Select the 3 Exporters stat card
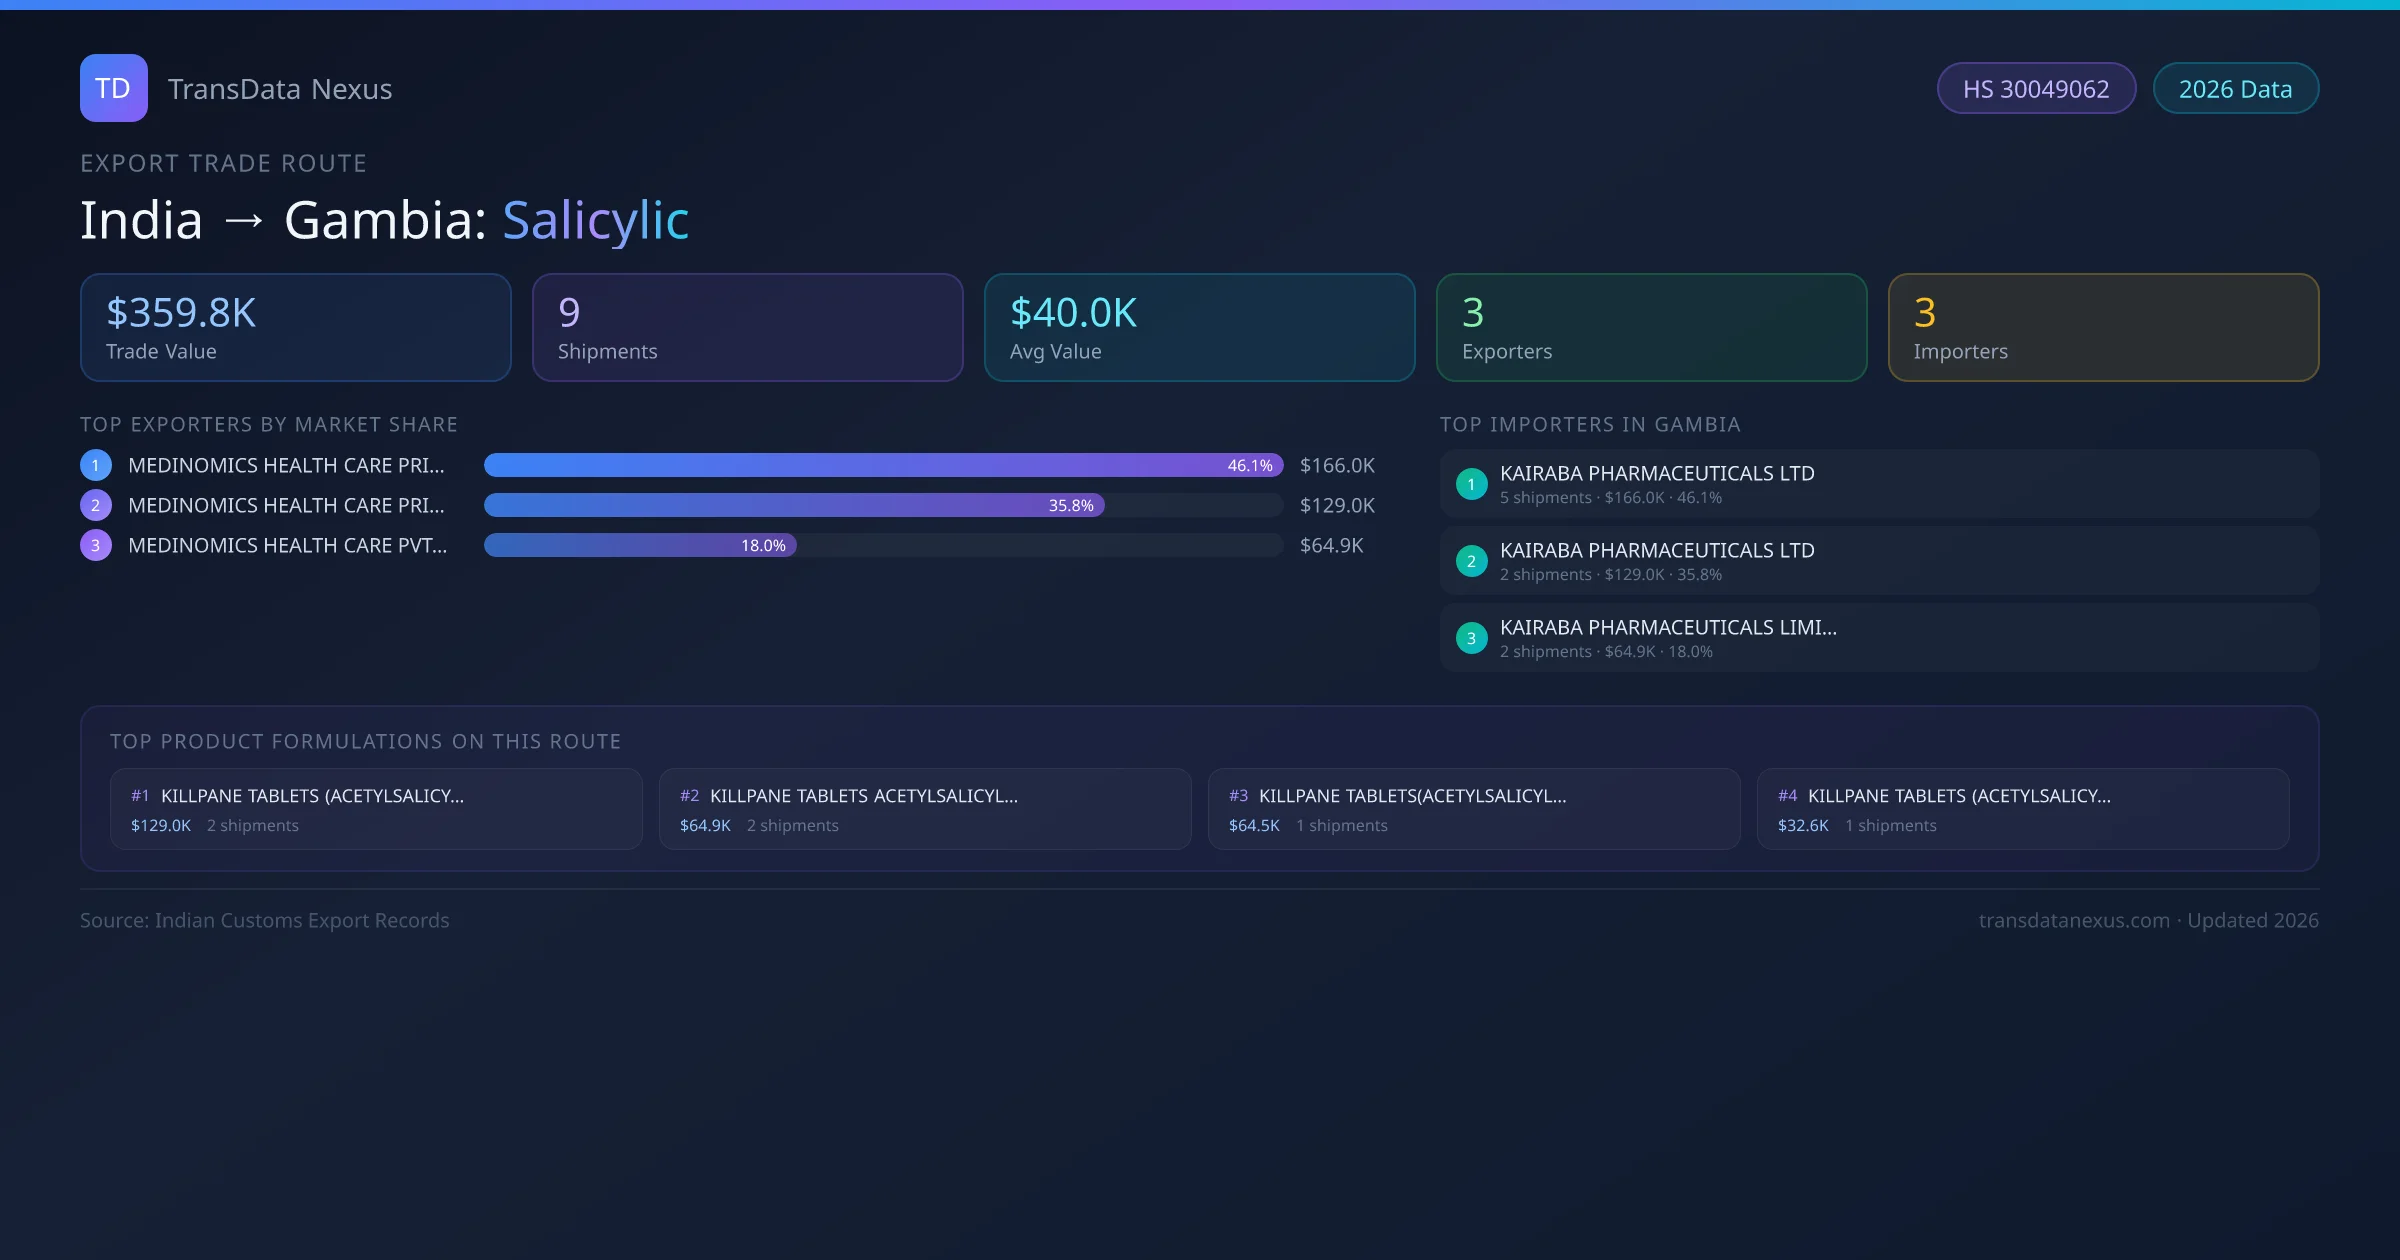This screenshot has width=2400, height=1260. 1651,328
